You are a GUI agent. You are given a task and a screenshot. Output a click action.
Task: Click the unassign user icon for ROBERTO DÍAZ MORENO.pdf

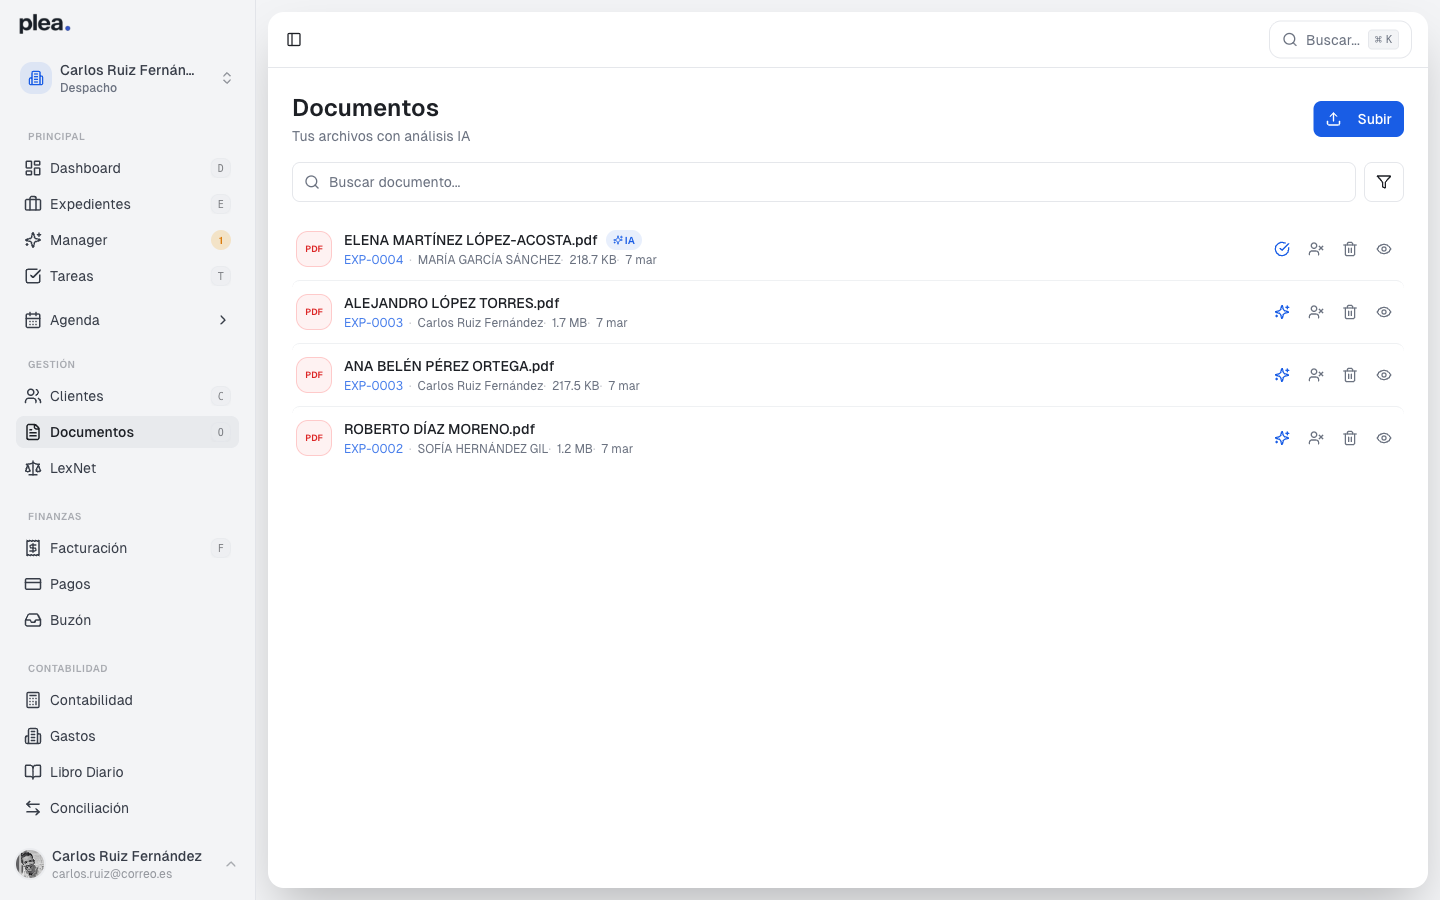(x=1316, y=438)
